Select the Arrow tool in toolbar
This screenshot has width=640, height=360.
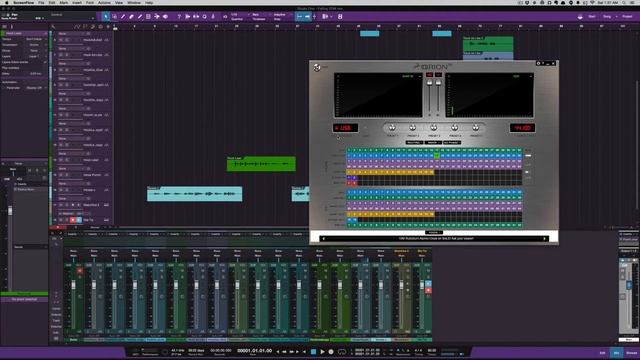106,17
